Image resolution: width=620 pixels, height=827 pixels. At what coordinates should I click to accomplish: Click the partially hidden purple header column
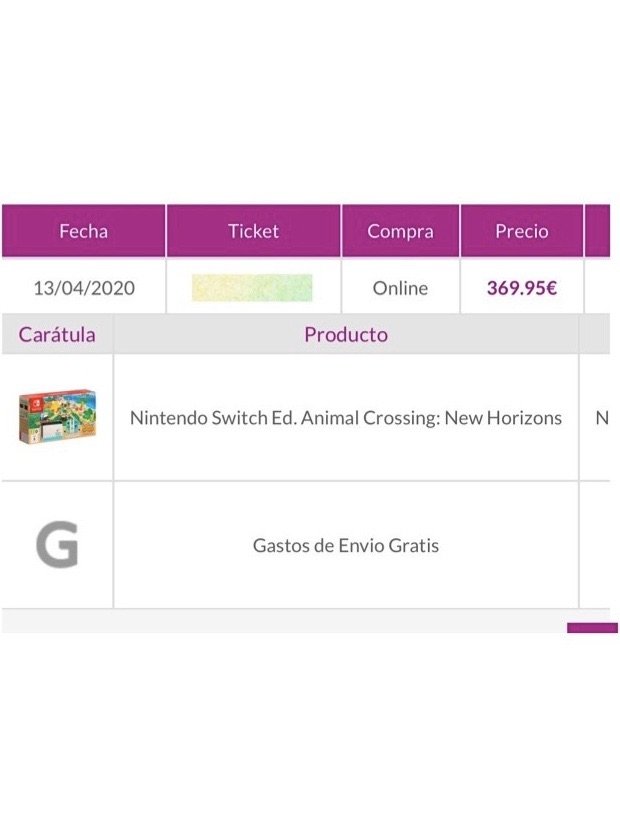click(597, 231)
